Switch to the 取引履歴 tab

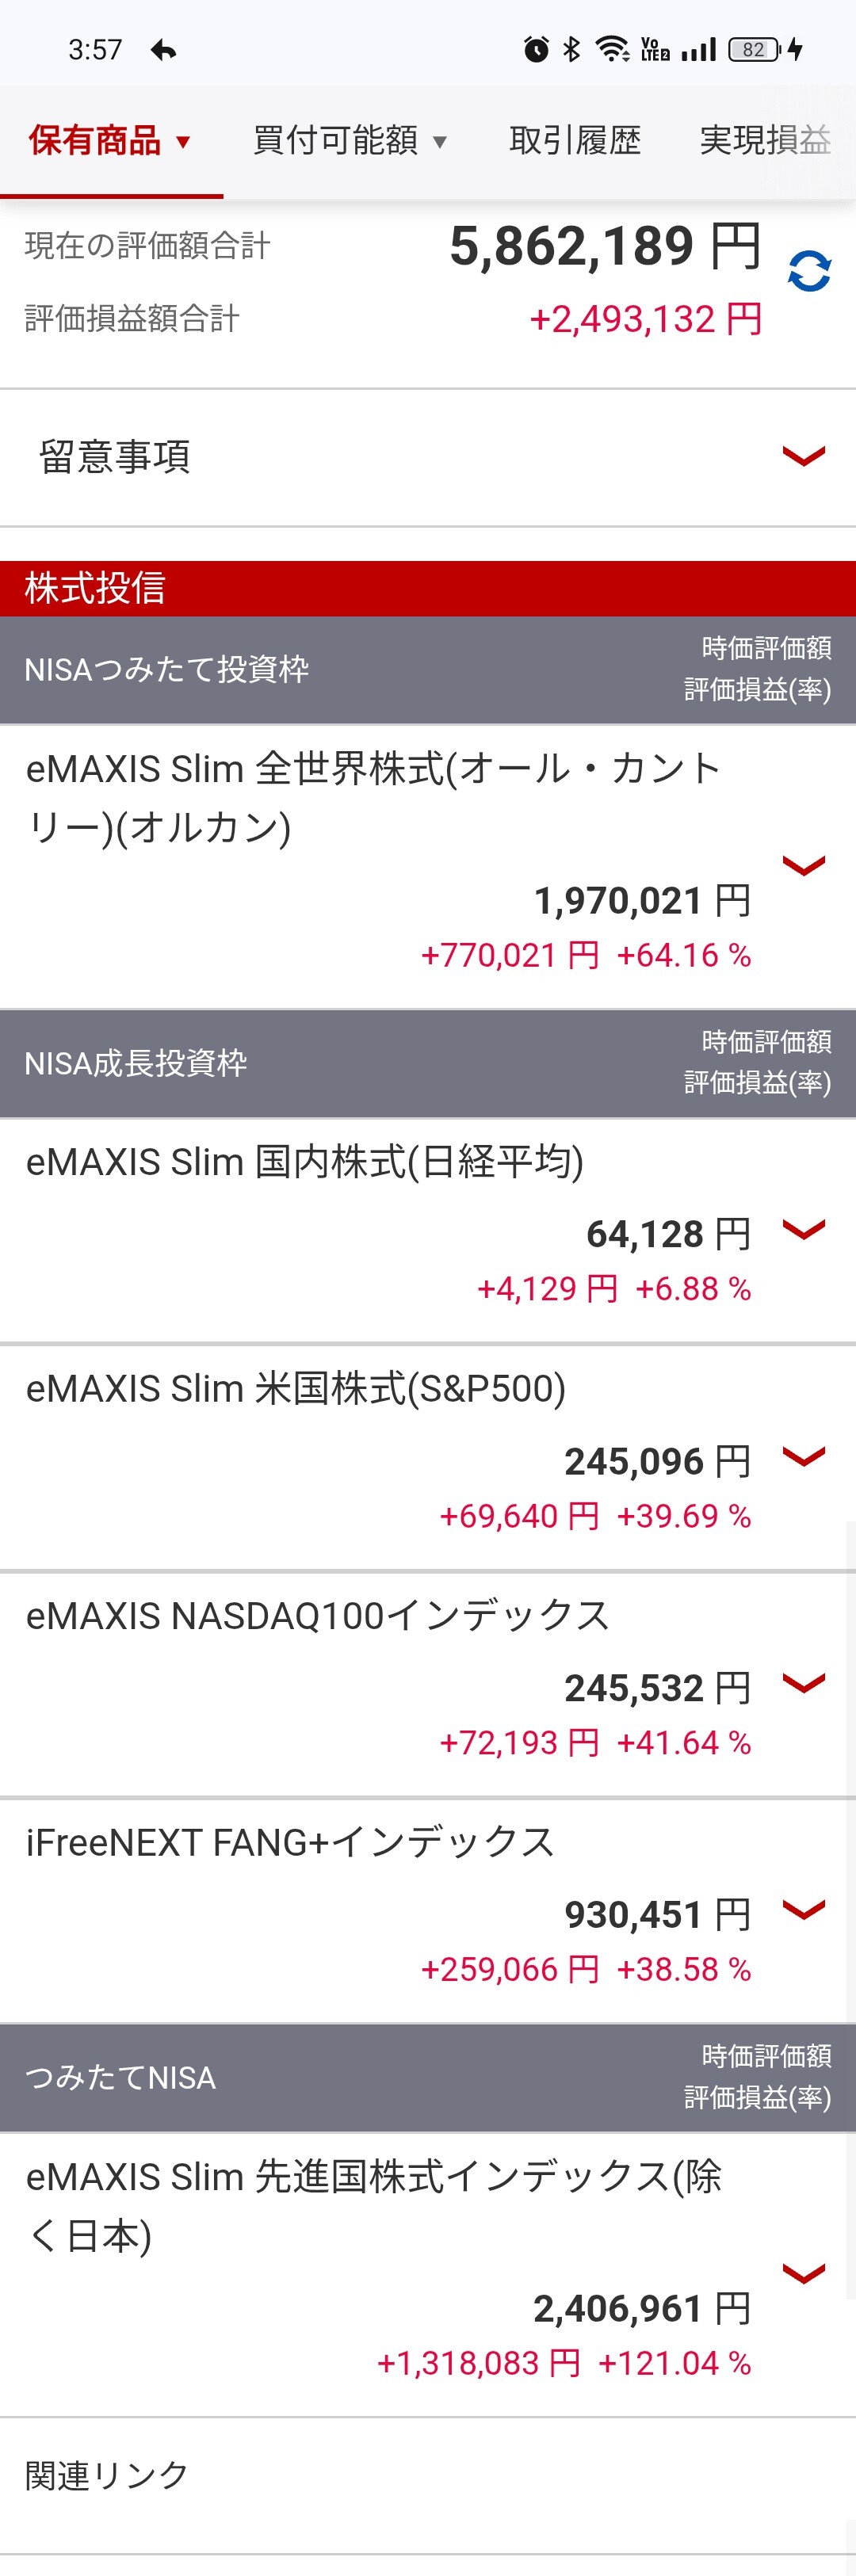[x=575, y=141]
